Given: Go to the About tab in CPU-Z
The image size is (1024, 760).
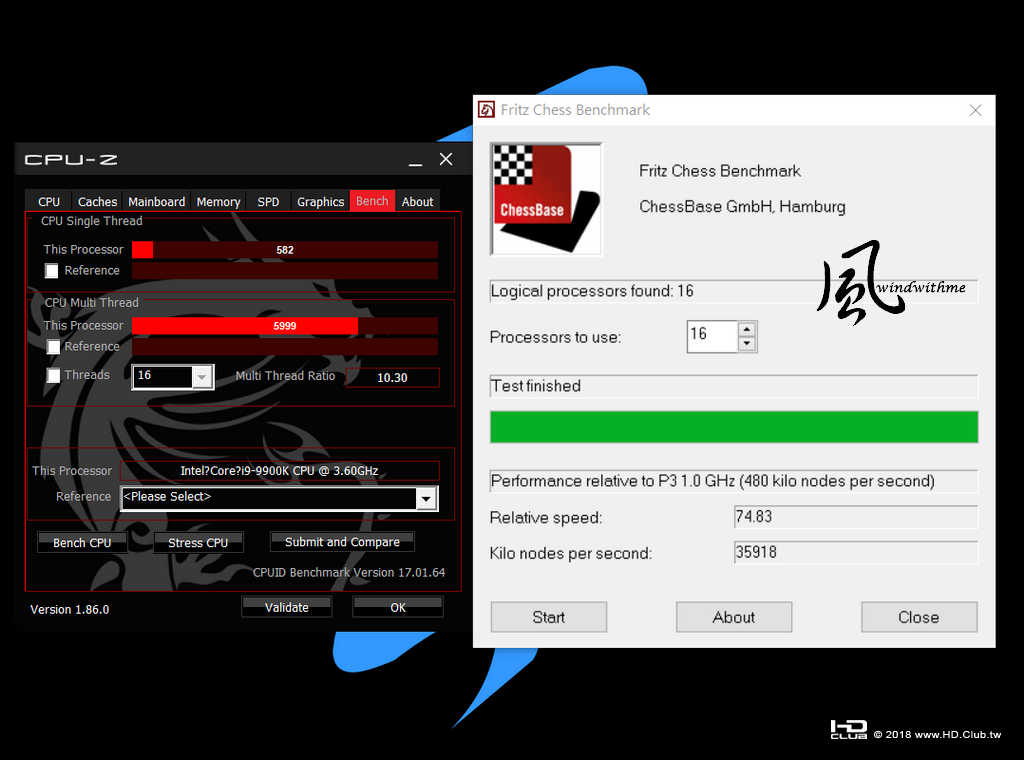Looking at the screenshot, I should tap(417, 202).
